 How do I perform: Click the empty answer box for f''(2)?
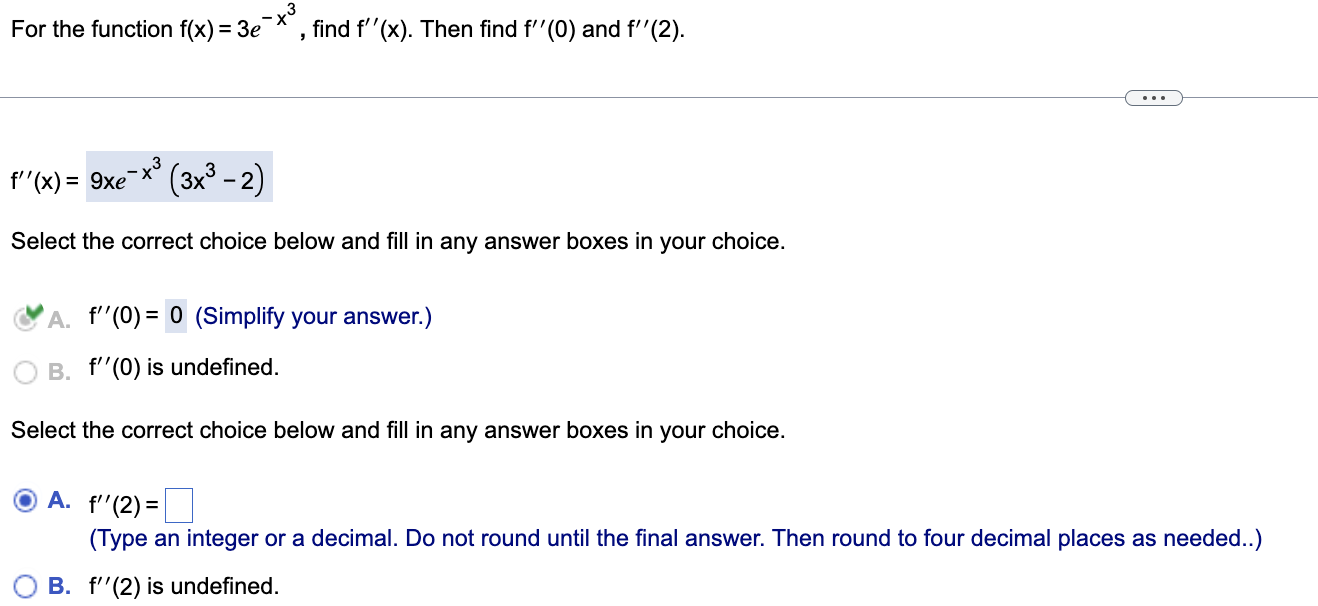tap(177, 505)
